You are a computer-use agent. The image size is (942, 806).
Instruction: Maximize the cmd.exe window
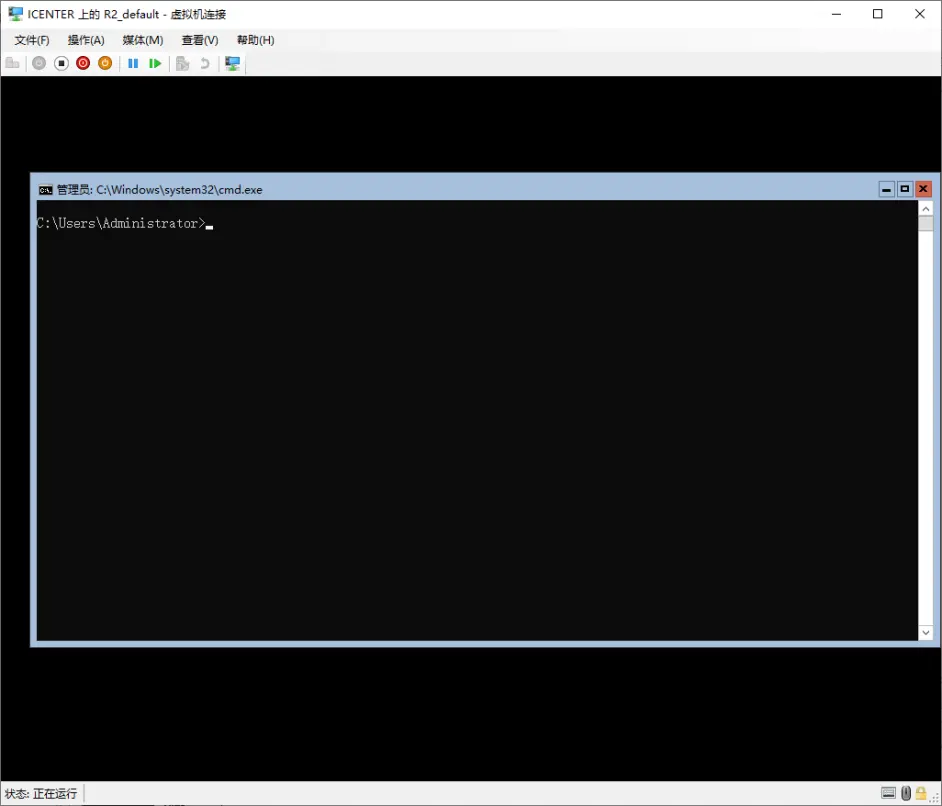905,189
